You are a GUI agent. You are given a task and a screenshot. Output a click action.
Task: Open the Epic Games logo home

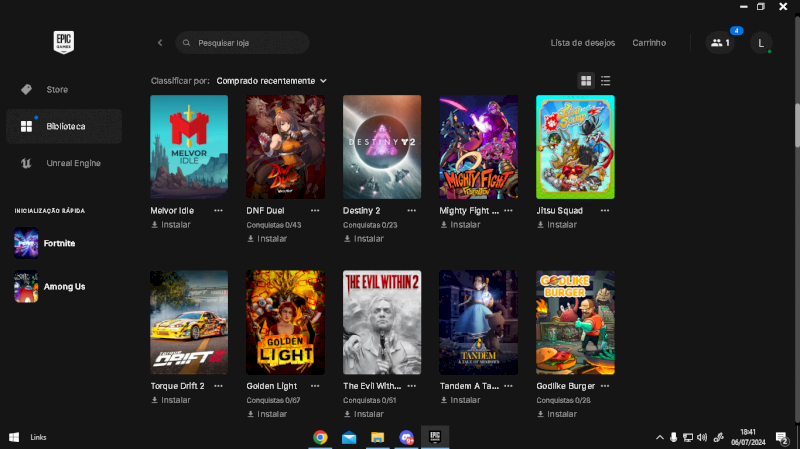[x=64, y=42]
